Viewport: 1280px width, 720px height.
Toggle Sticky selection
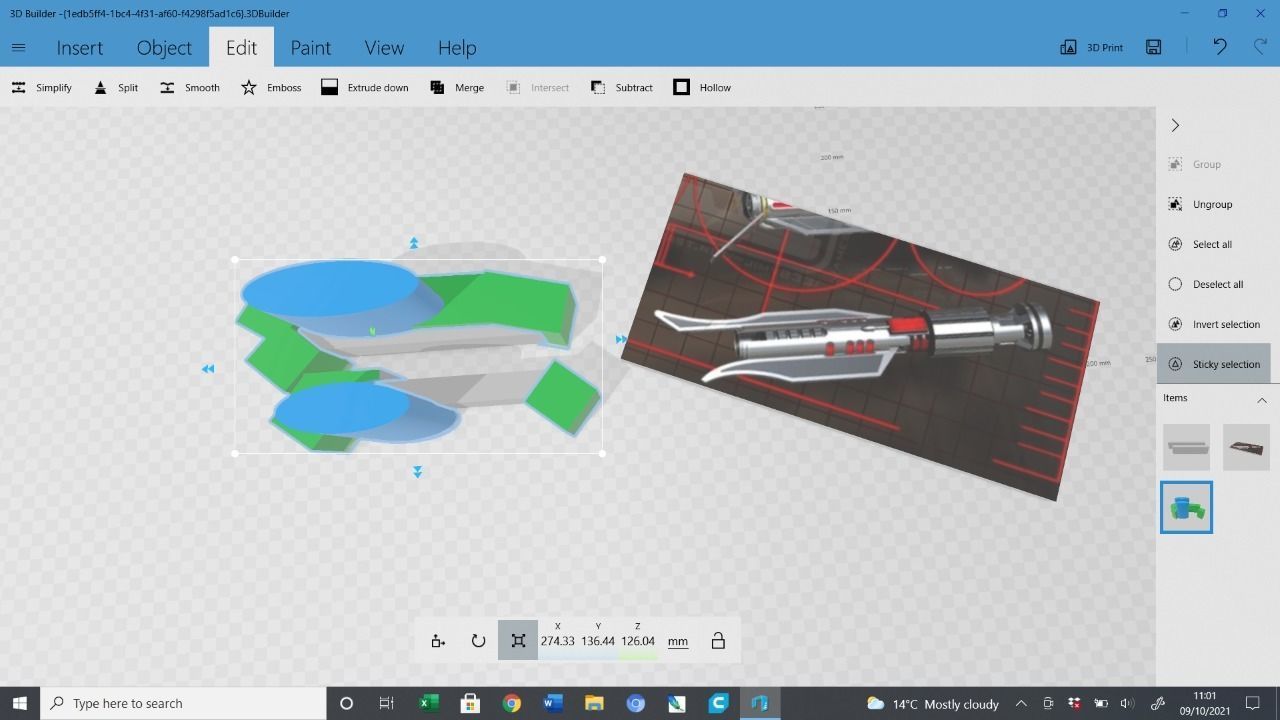point(1213,364)
